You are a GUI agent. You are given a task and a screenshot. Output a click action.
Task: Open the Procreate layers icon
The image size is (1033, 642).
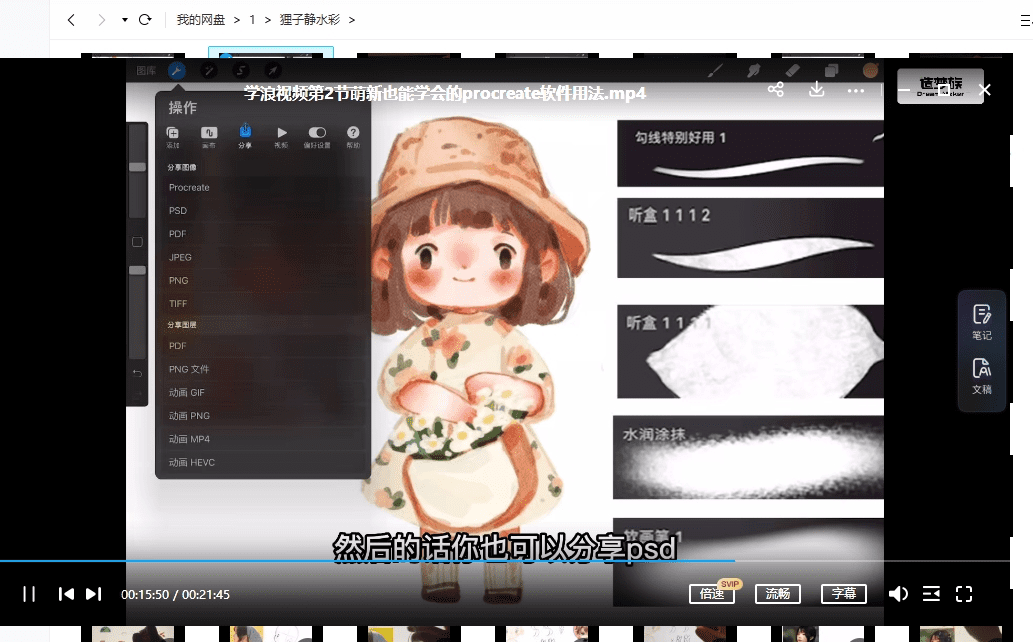(x=831, y=71)
